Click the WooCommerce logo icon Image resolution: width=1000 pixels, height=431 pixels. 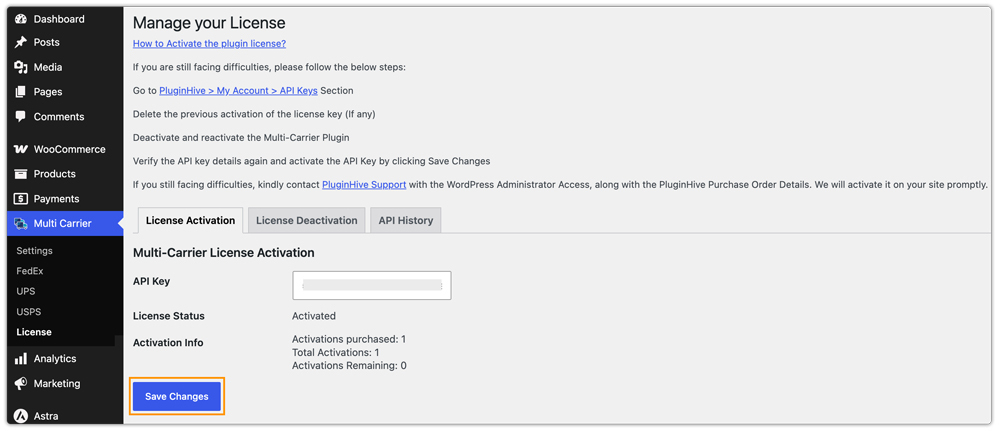(x=21, y=149)
